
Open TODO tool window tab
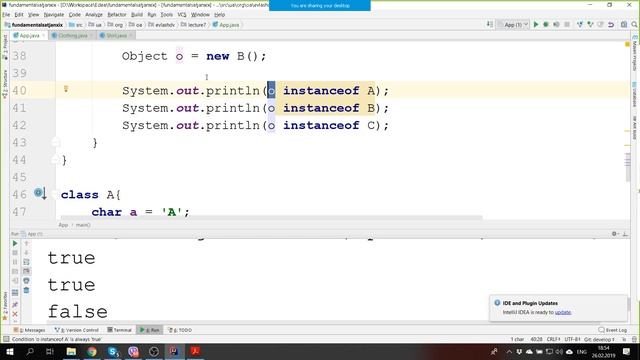pyautogui.click(x=180, y=330)
